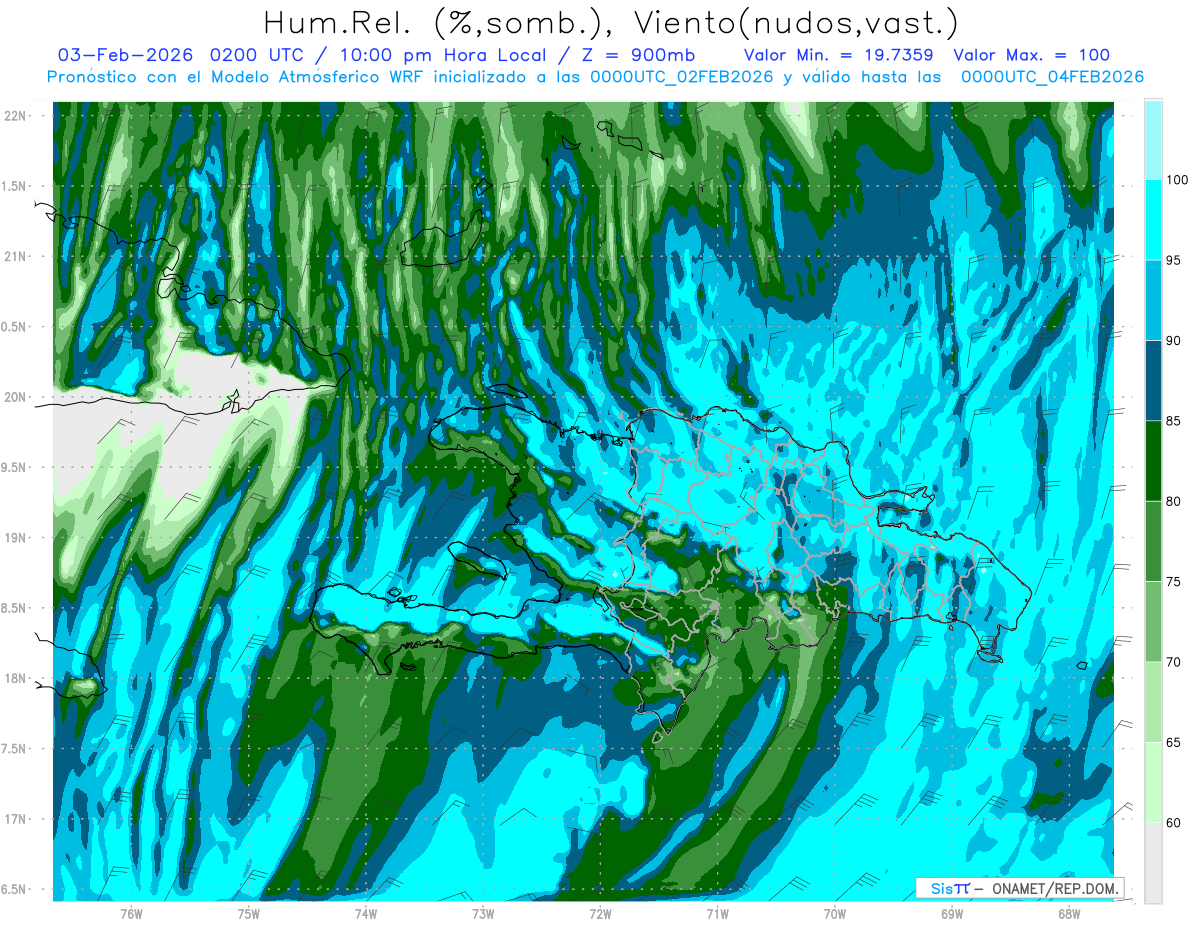1200x927 pixels.
Task: Pick the medium green 70–75 colorbar segment
Action: [x=1153, y=622]
